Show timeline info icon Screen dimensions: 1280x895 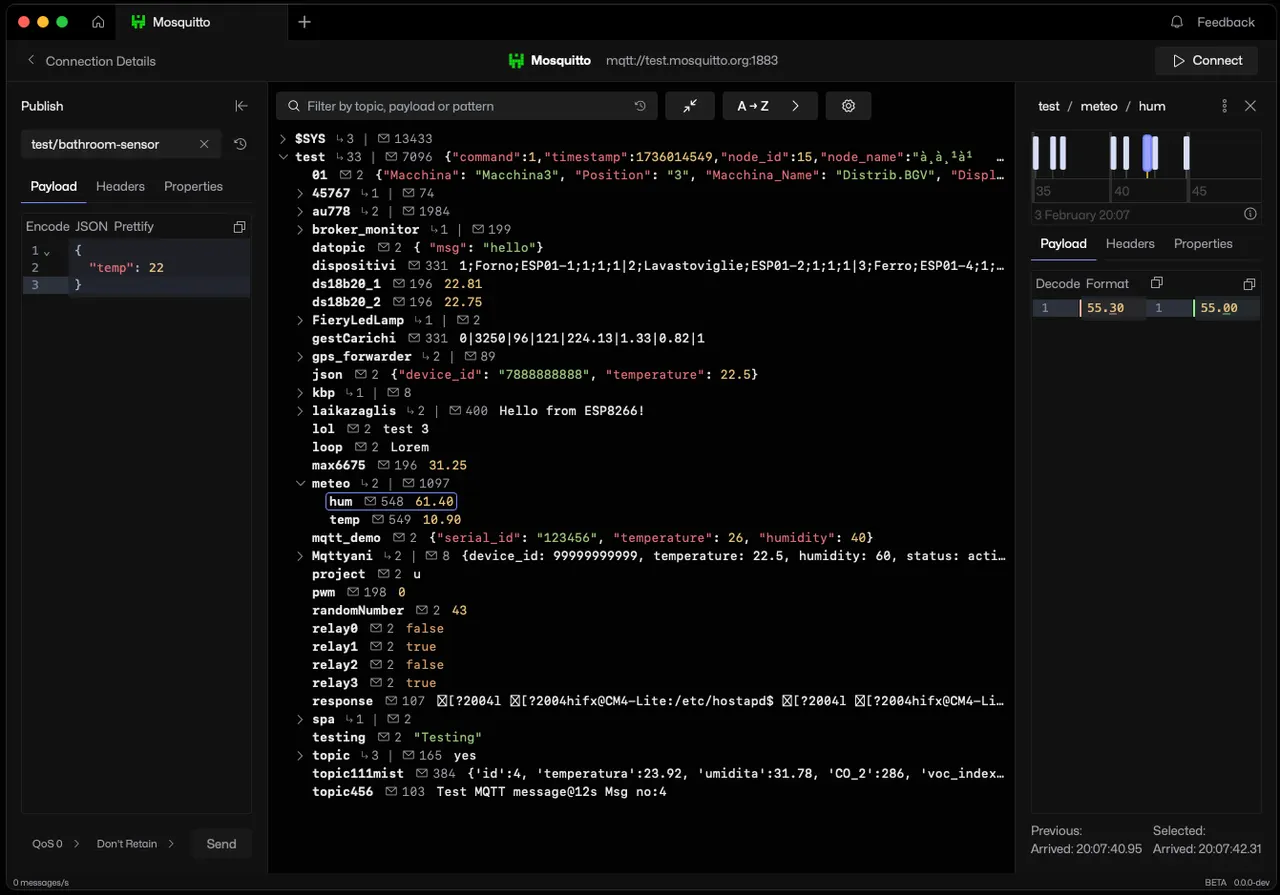tap(1250, 214)
